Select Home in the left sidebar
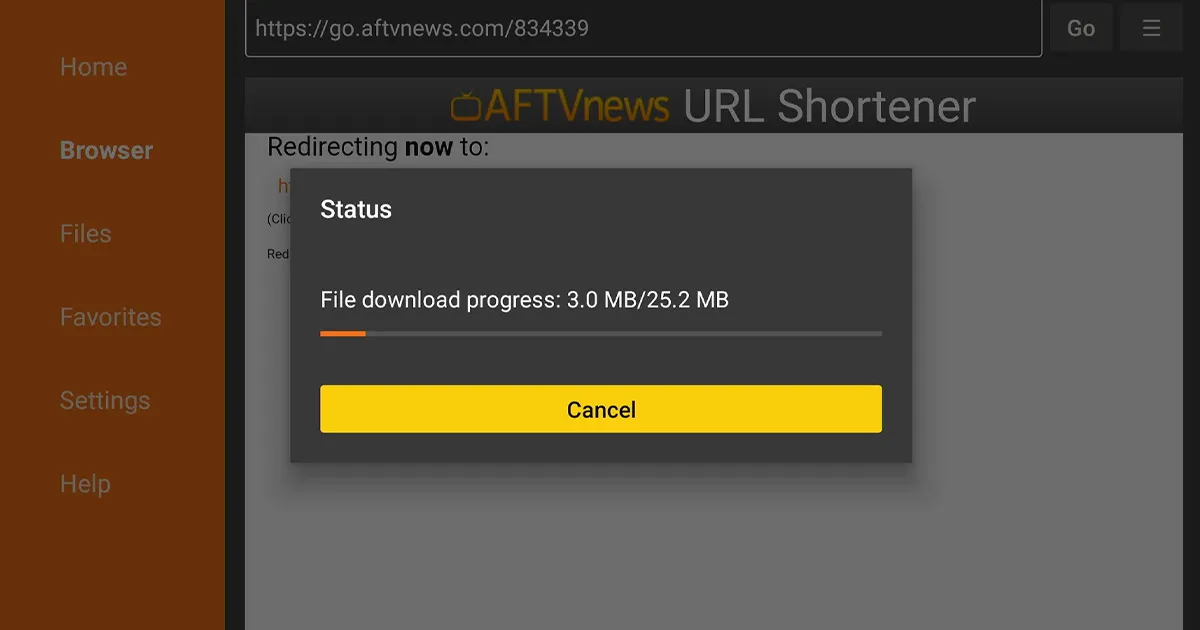The image size is (1200, 630). point(93,66)
